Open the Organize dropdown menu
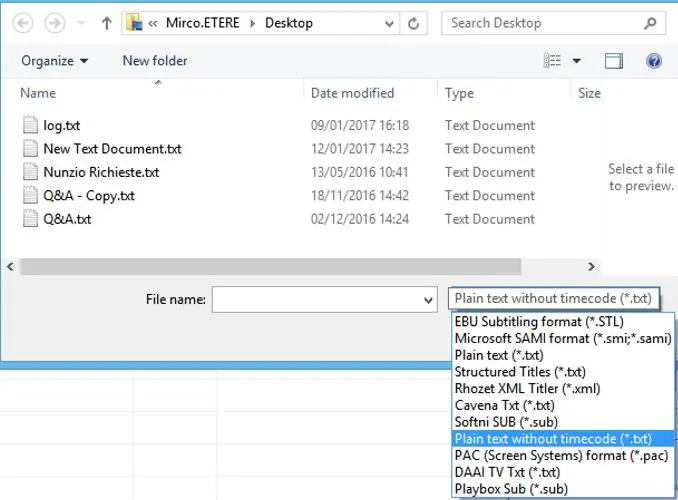Screen dimensions: 678x500 [55, 61]
